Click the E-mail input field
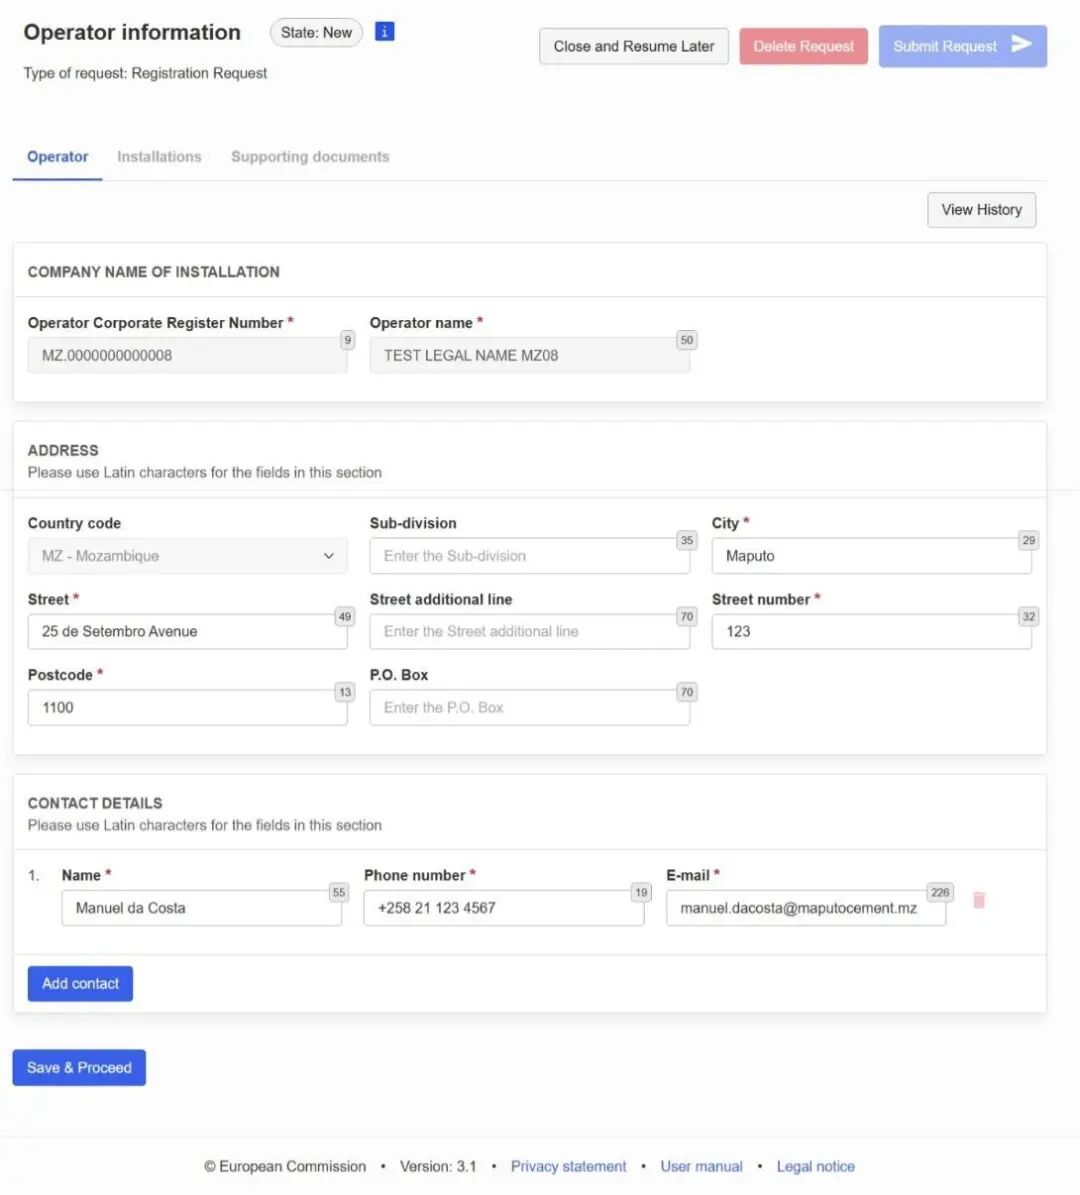The height and width of the screenshot is (1195, 1080). (806, 908)
